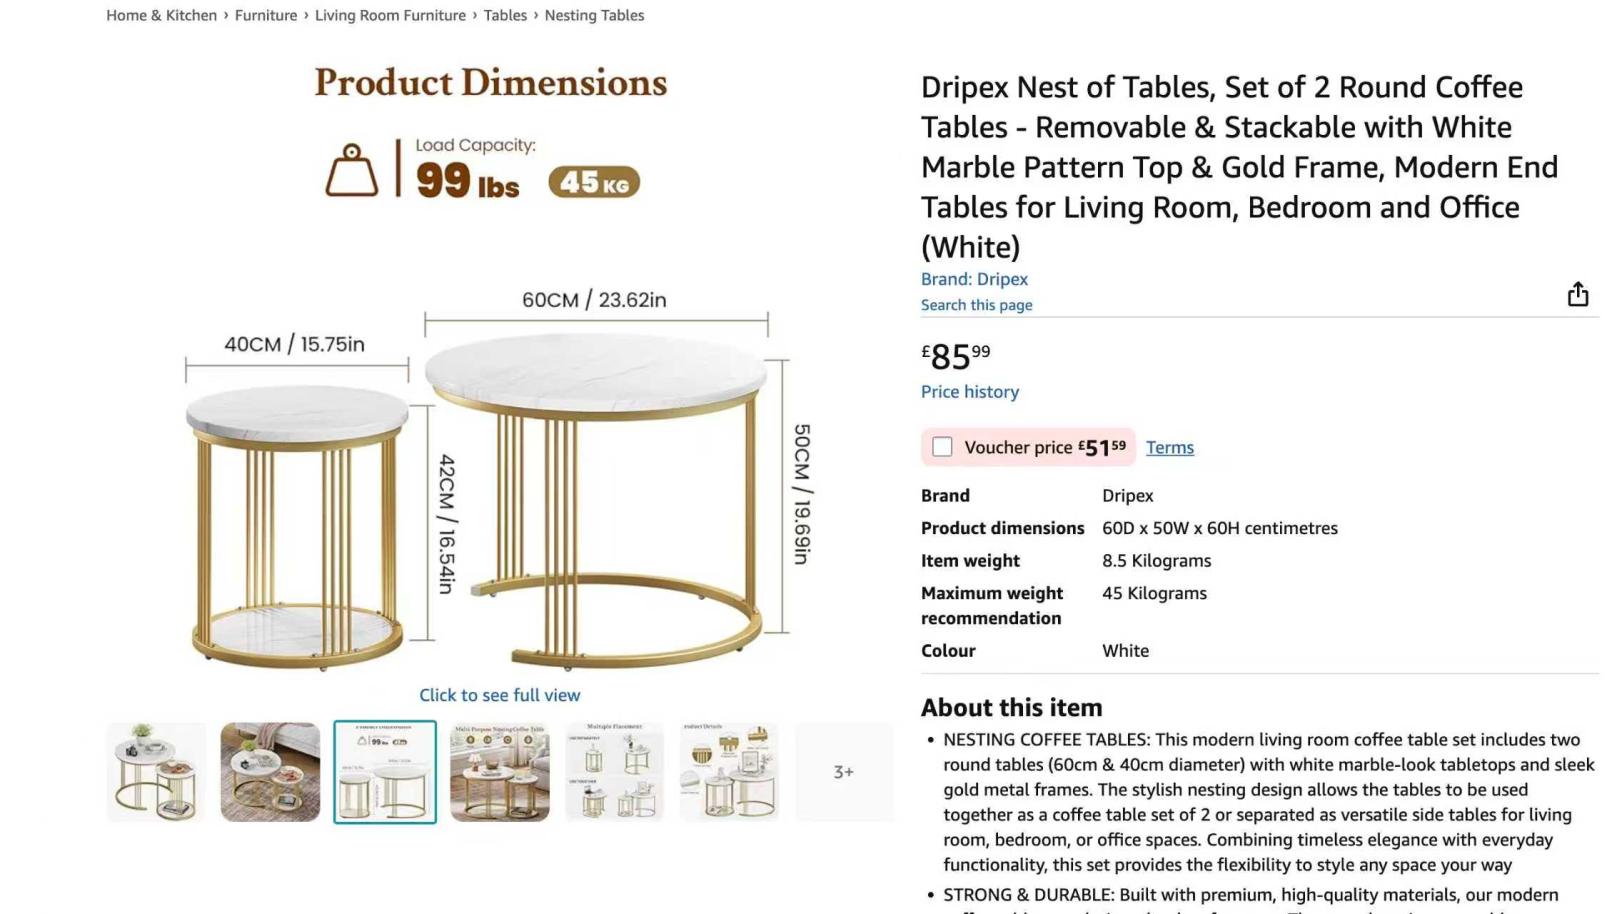1617x914 pixels.
Task: Show the Product Details thumbnail
Action: coord(729,772)
